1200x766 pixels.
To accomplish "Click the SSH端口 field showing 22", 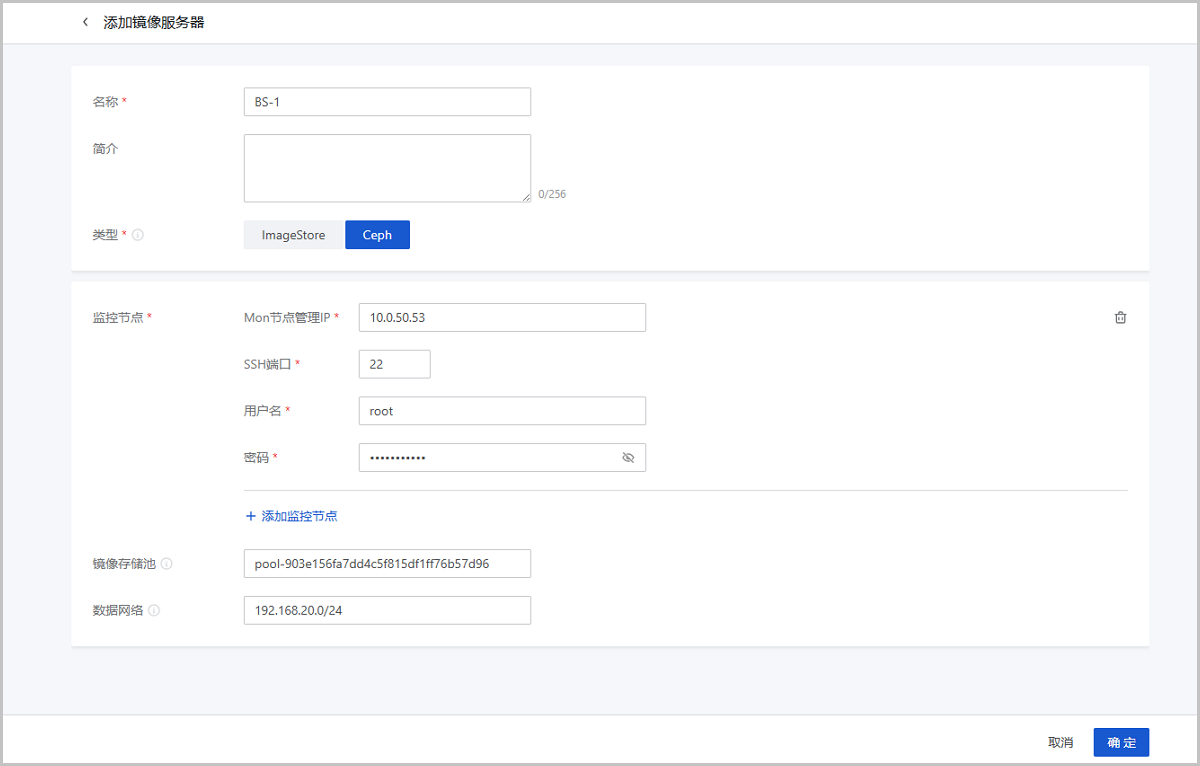I will click(394, 364).
